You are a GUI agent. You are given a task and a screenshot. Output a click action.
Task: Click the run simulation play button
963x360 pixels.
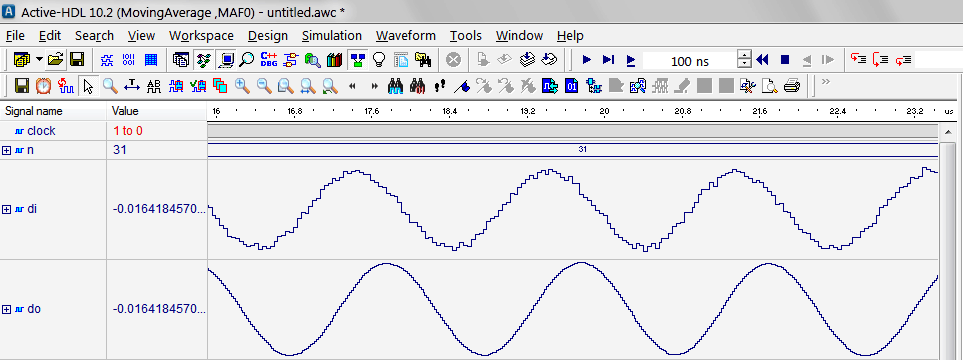(587, 60)
